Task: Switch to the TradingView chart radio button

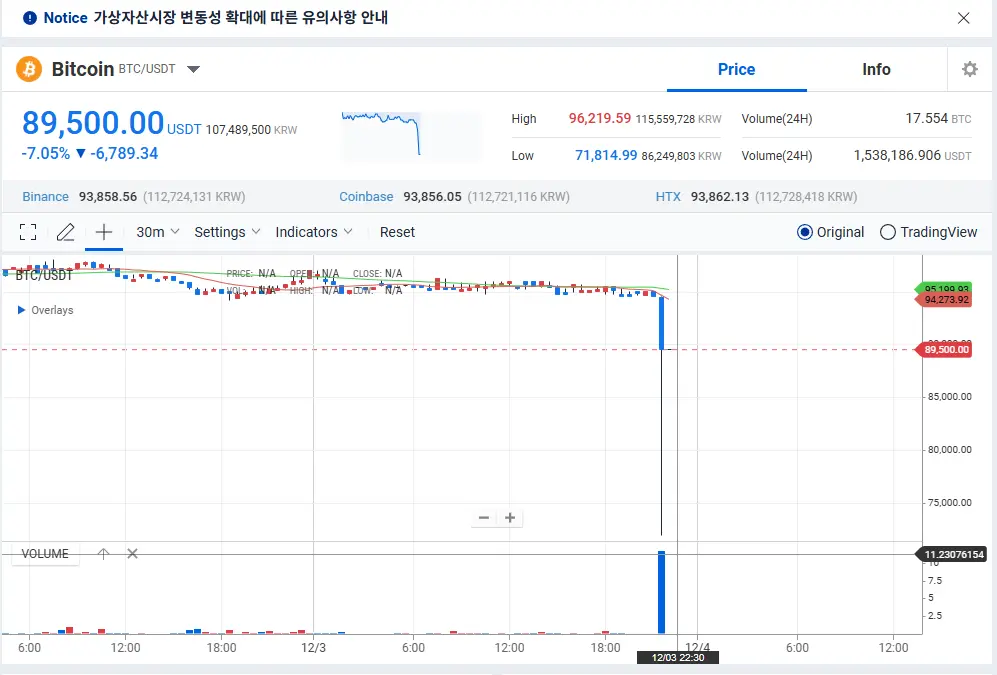Action: coord(887,231)
